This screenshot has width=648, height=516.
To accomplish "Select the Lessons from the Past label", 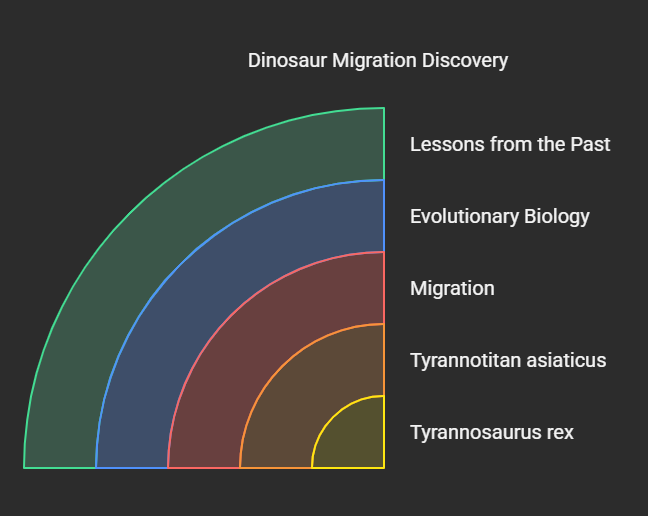I will (x=510, y=144).
